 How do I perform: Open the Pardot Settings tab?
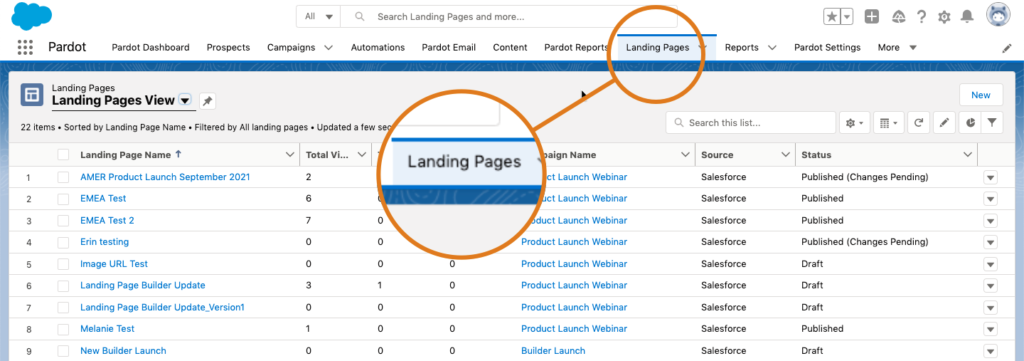pyautogui.click(x=827, y=48)
